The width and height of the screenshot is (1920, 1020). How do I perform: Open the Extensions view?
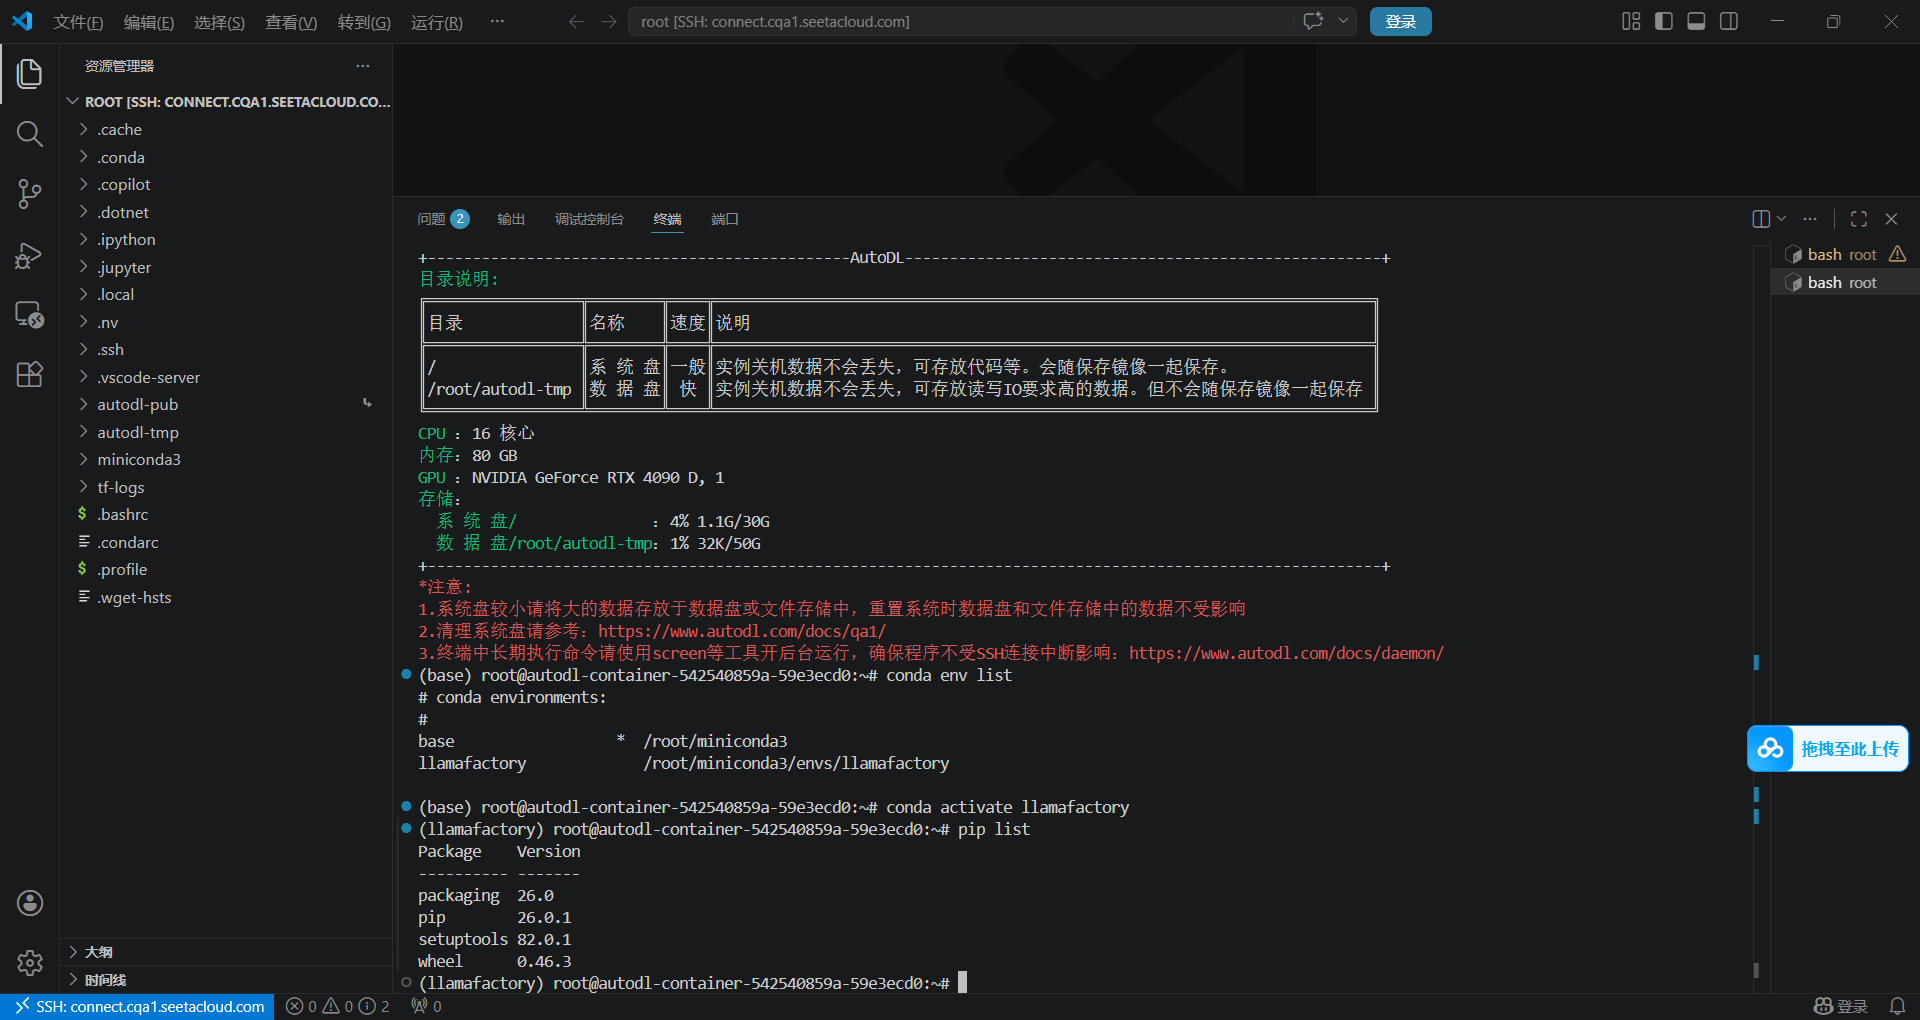pyautogui.click(x=29, y=375)
